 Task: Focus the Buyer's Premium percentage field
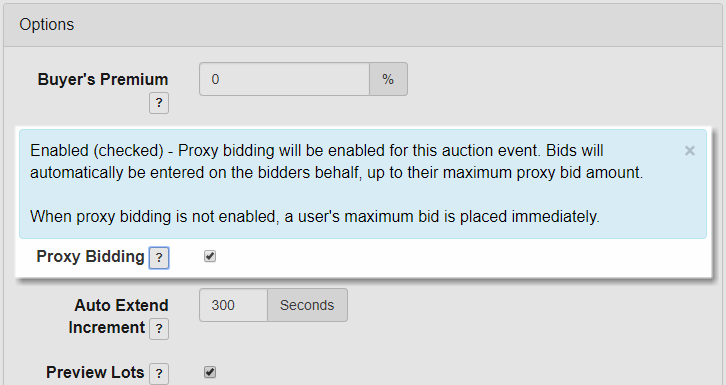[284, 79]
